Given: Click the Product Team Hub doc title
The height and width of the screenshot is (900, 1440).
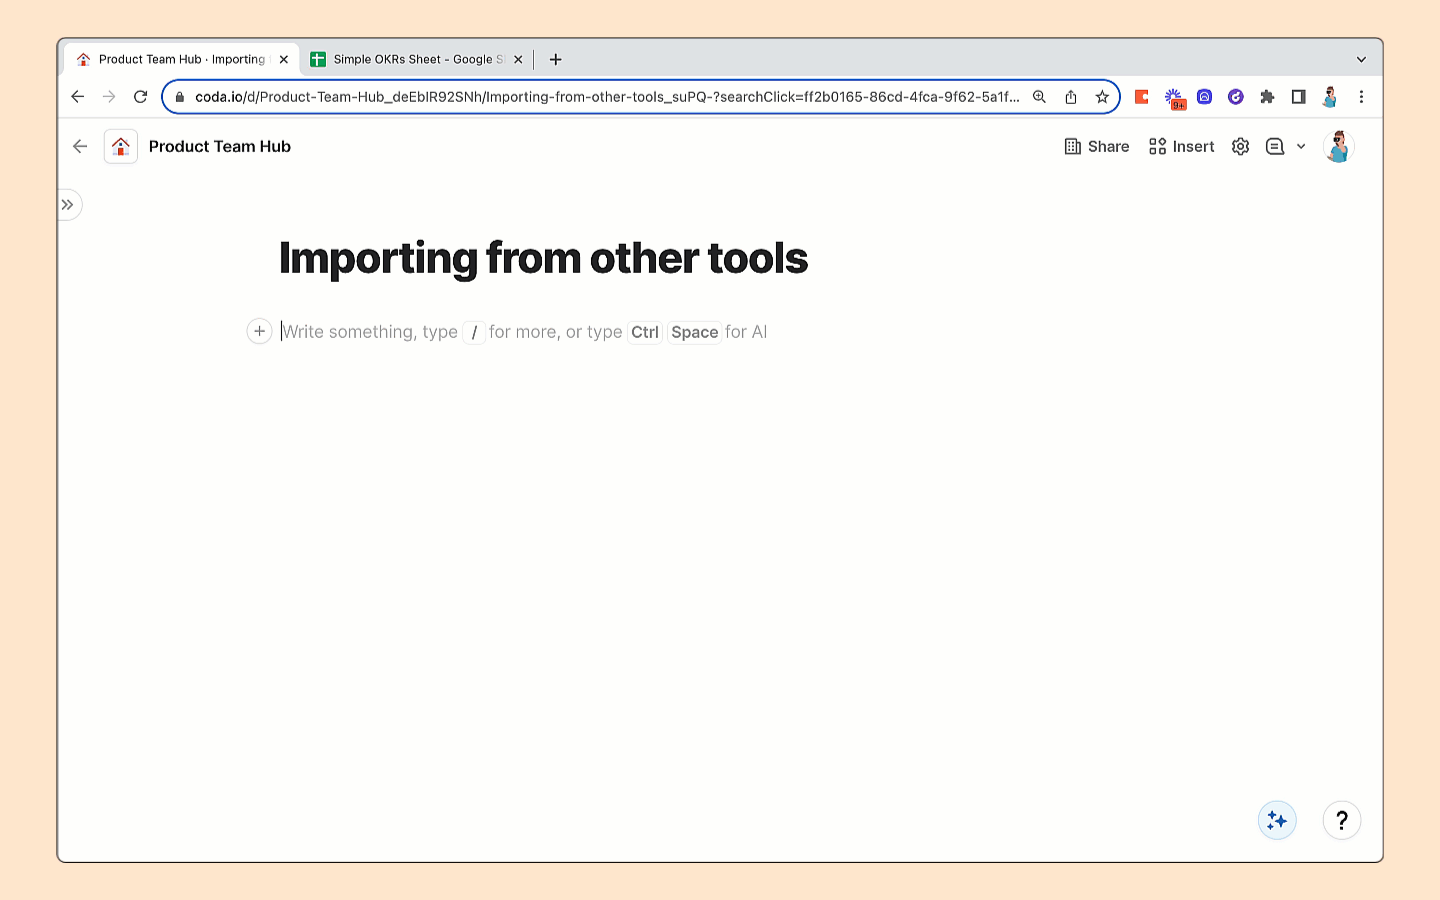Looking at the screenshot, I should pos(220,147).
